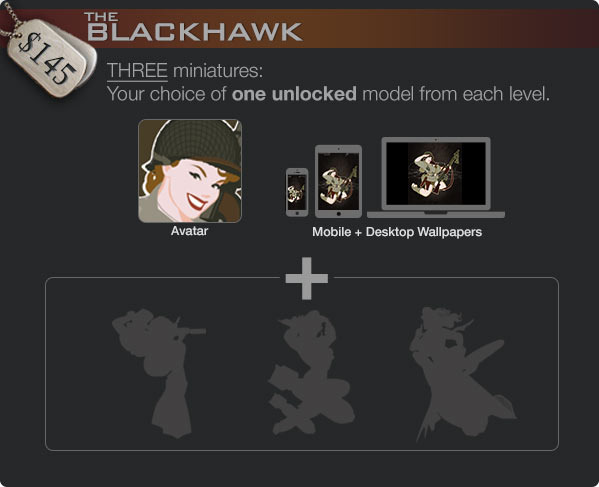The height and width of the screenshot is (487, 599).
Task: Click the Mobile + Desktop Wallpapers caption
Action: (x=397, y=232)
